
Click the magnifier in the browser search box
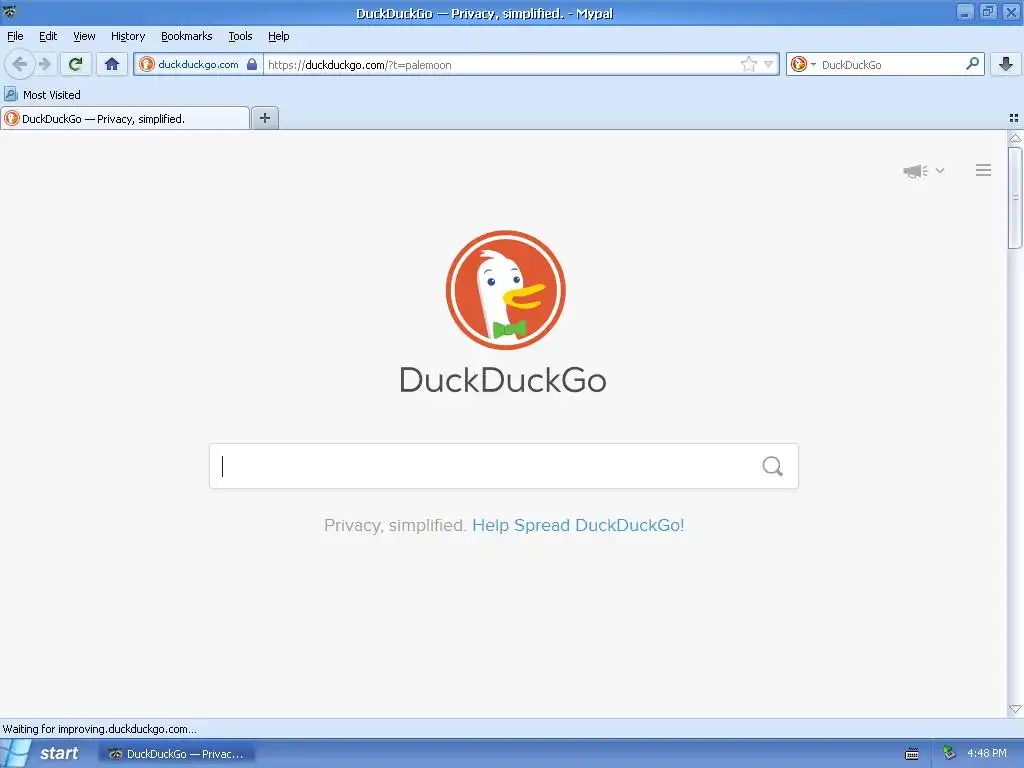(972, 64)
